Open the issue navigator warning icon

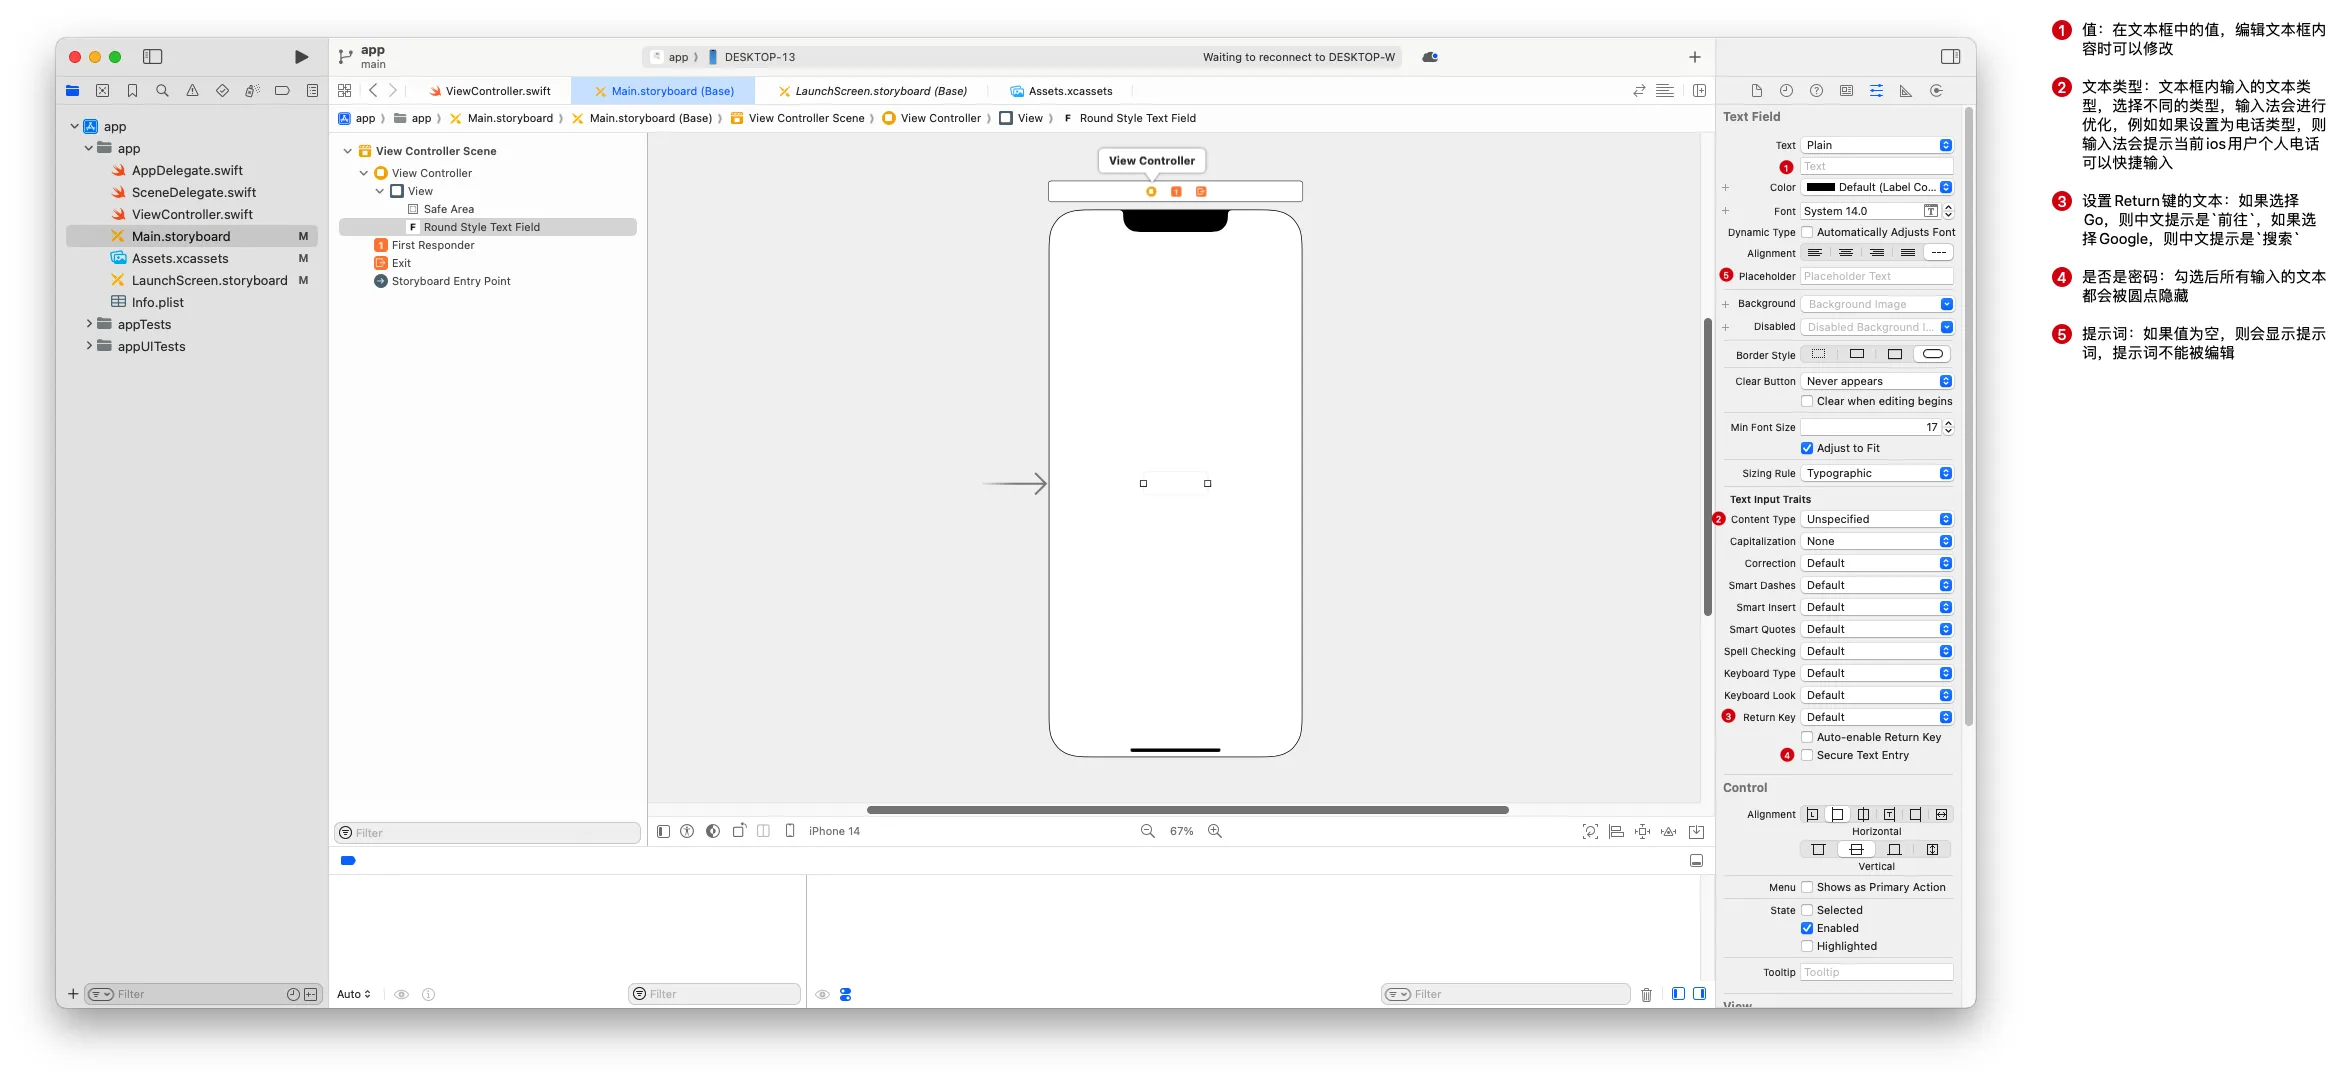point(192,91)
